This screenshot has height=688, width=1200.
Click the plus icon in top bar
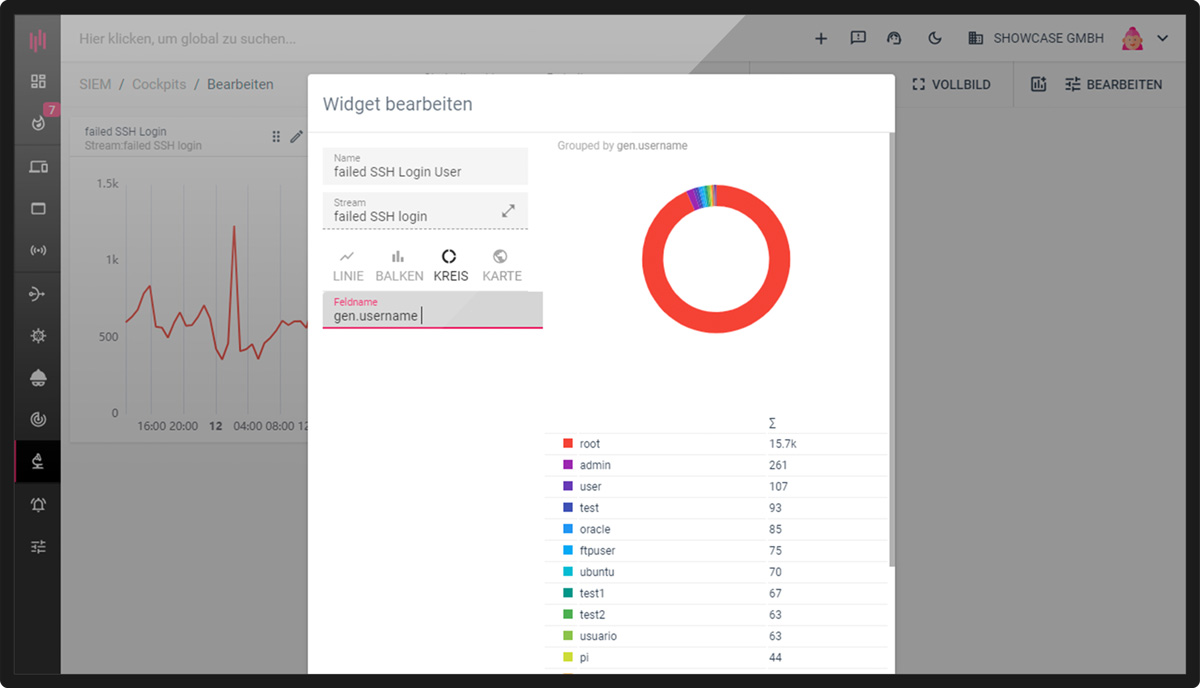click(x=821, y=39)
